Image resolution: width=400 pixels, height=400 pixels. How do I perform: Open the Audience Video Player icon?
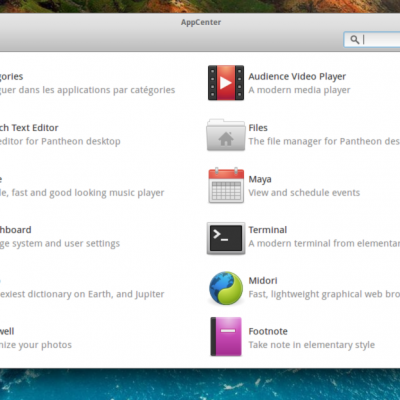pyautogui.click(x=226, y=83)
